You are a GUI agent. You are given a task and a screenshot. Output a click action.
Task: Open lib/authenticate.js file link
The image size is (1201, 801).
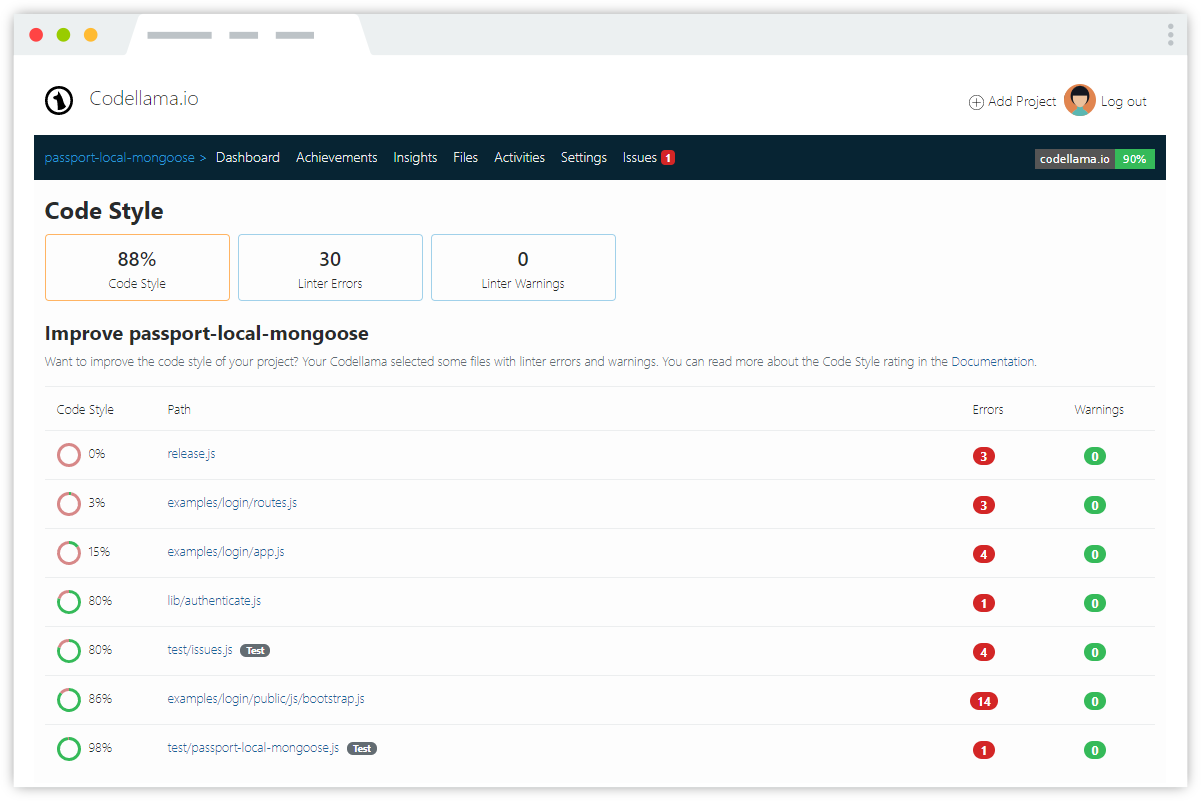pos(214,600)
